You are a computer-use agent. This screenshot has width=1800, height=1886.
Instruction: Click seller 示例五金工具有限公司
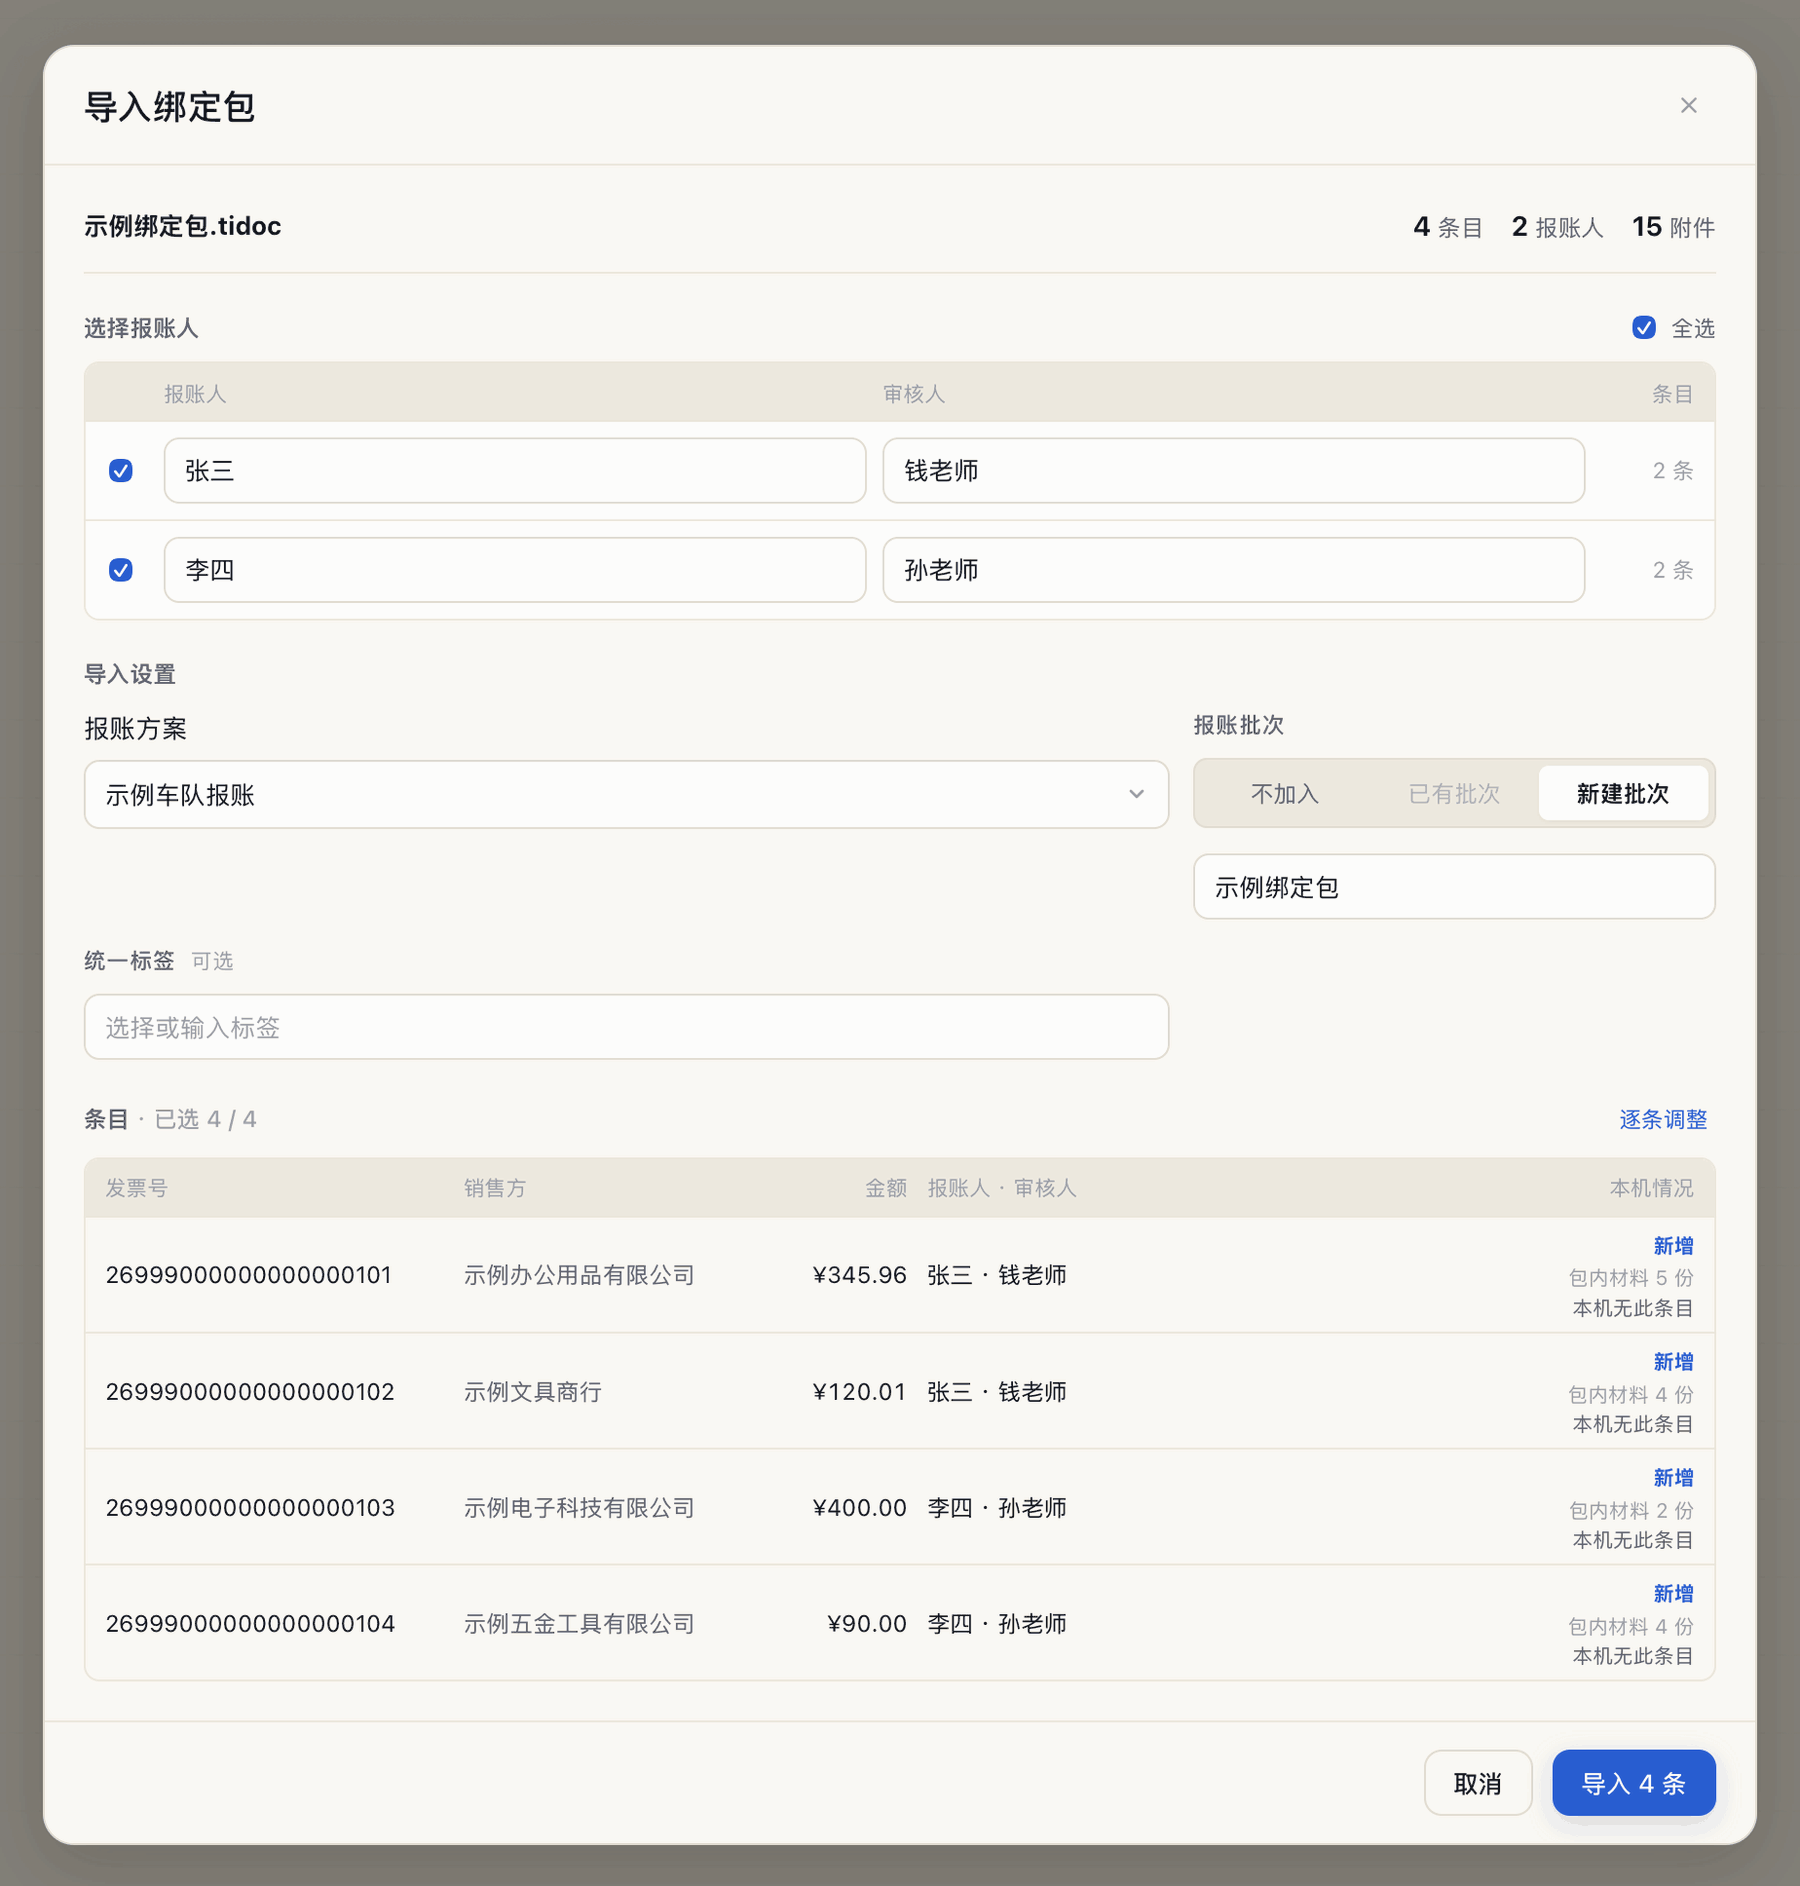[579, 1623]
